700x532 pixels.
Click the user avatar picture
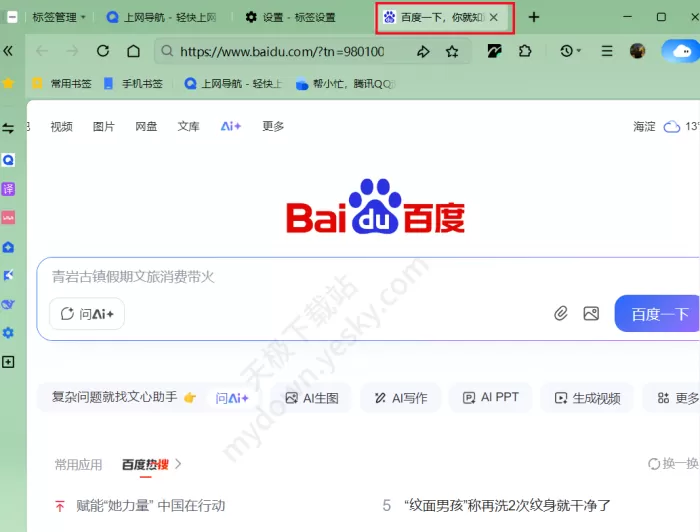pos(638,51)
